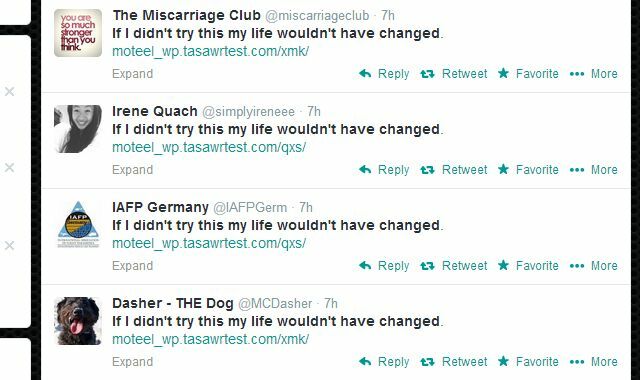Reply to the IAFP Germany tweet
This screenshot has height=380, width=640.
click(x=384, y=266)
